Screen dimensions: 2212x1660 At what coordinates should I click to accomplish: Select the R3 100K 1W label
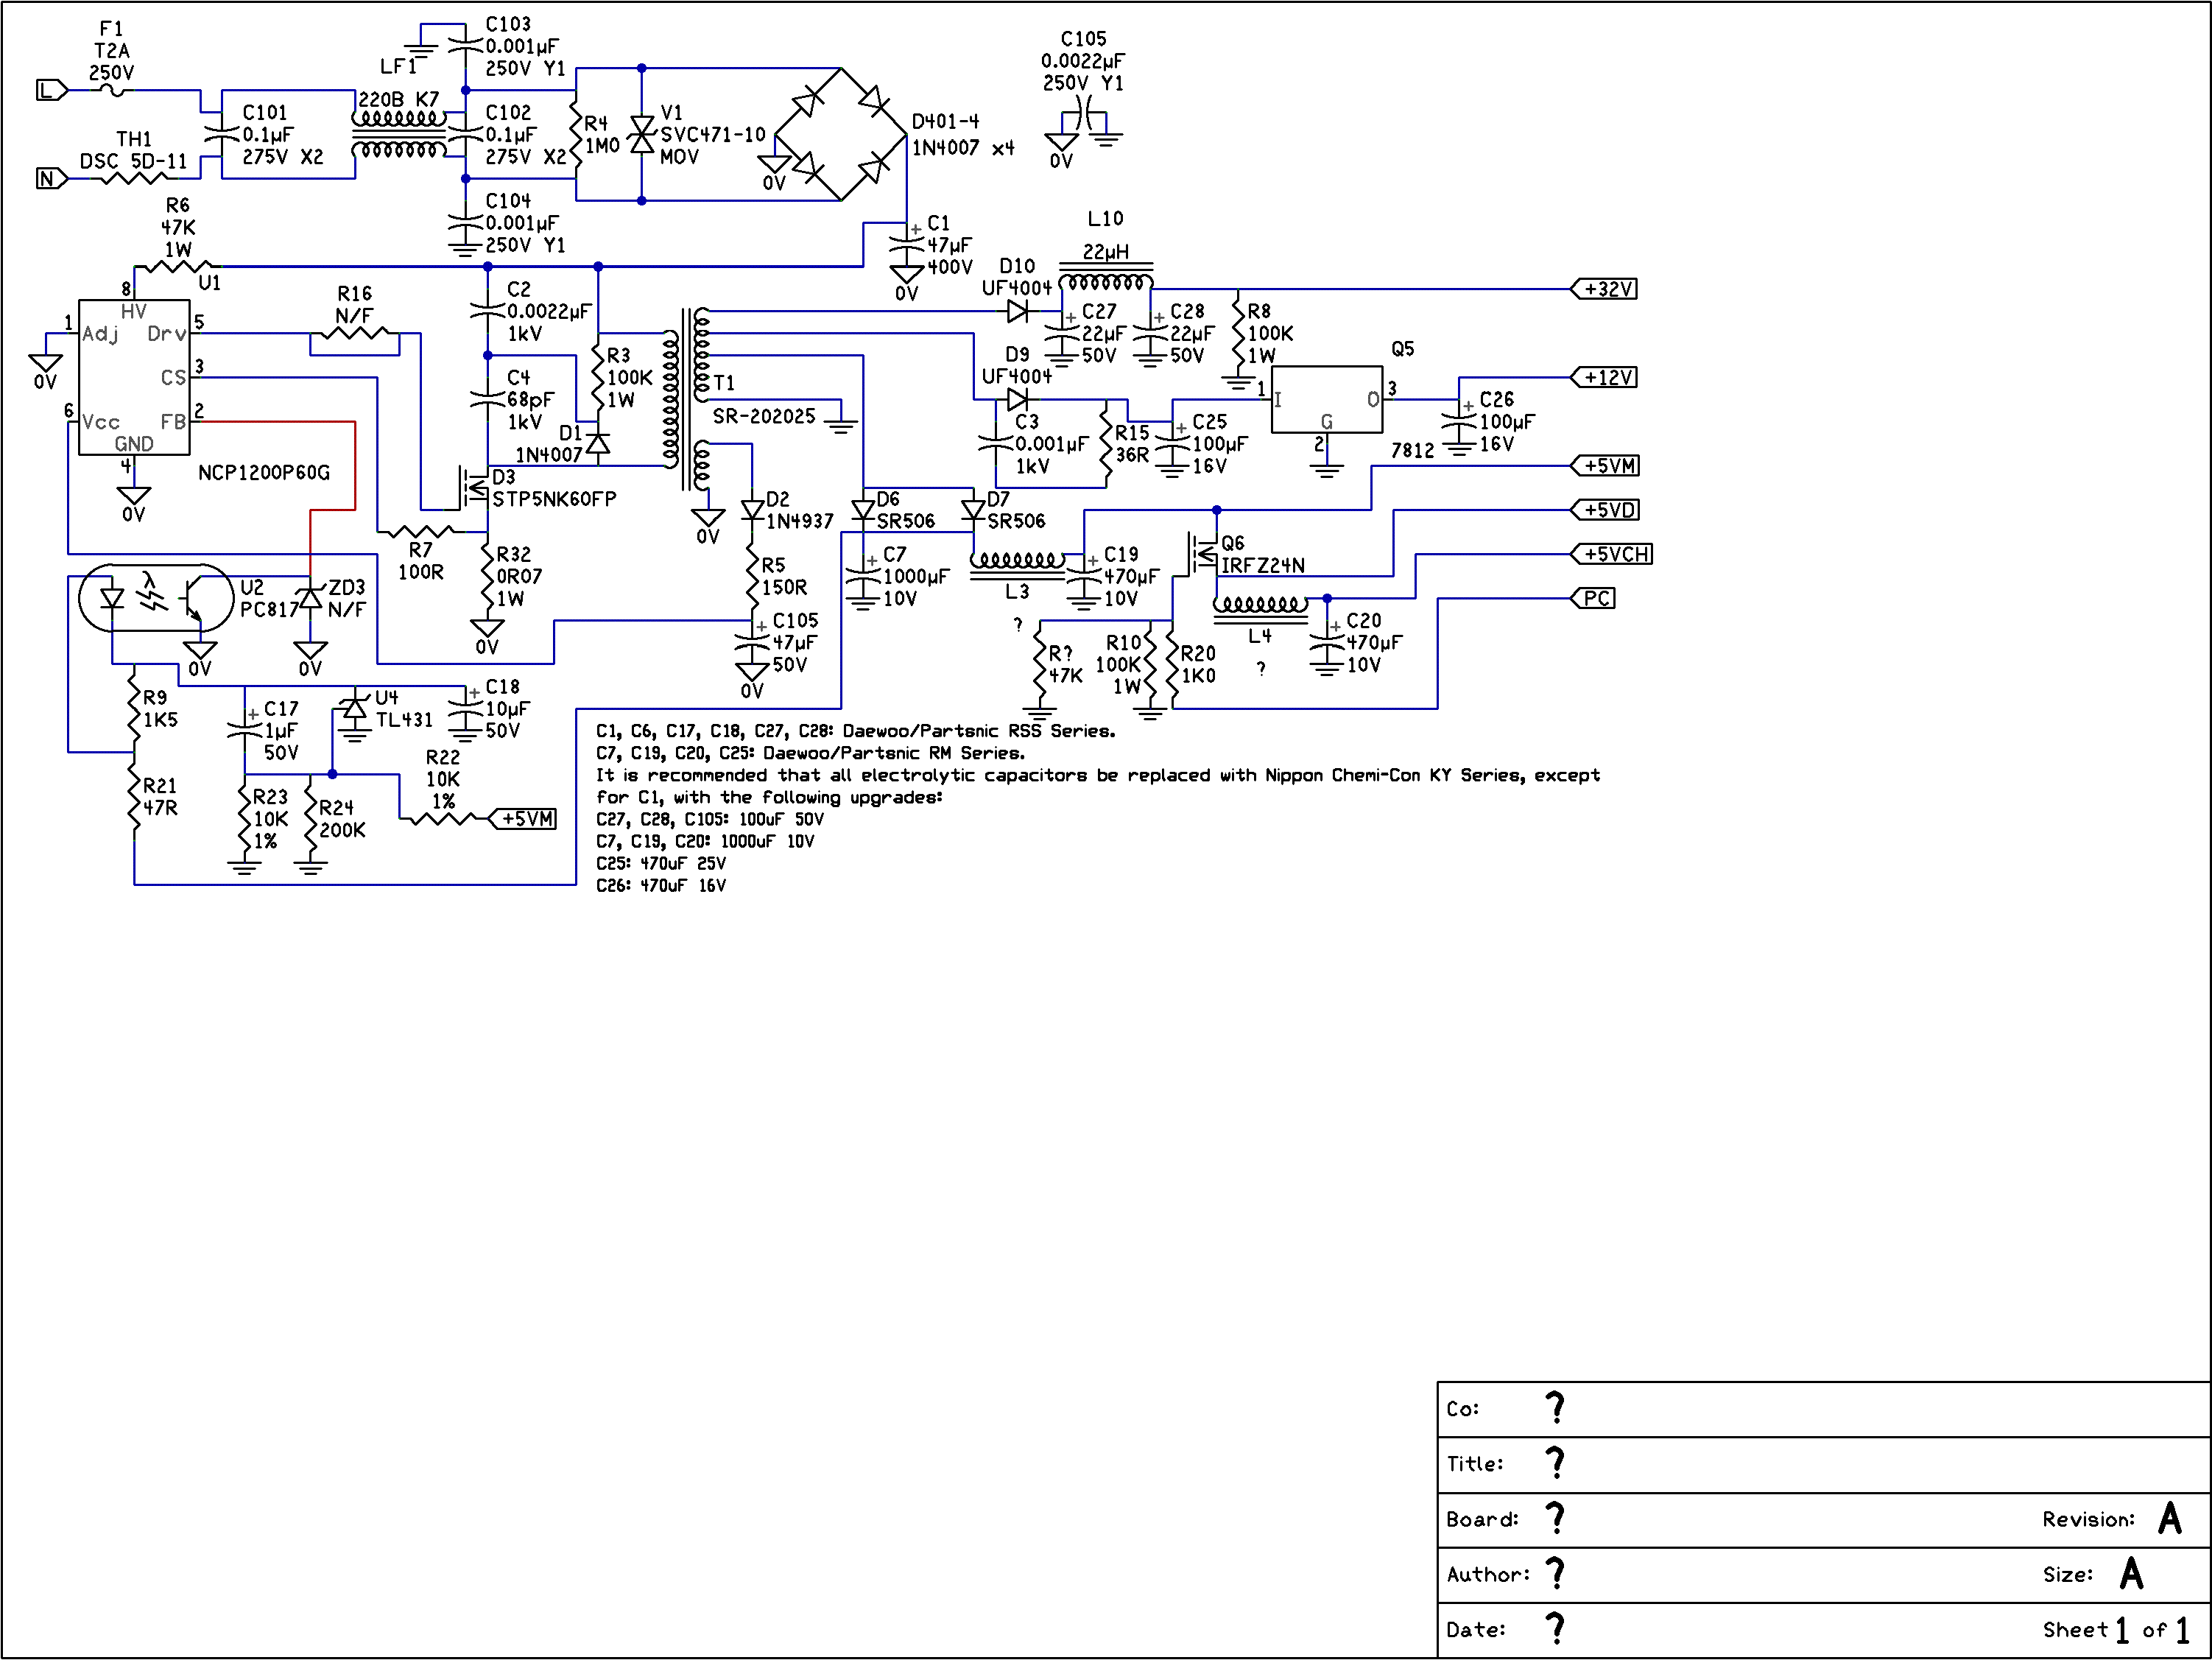629,378
